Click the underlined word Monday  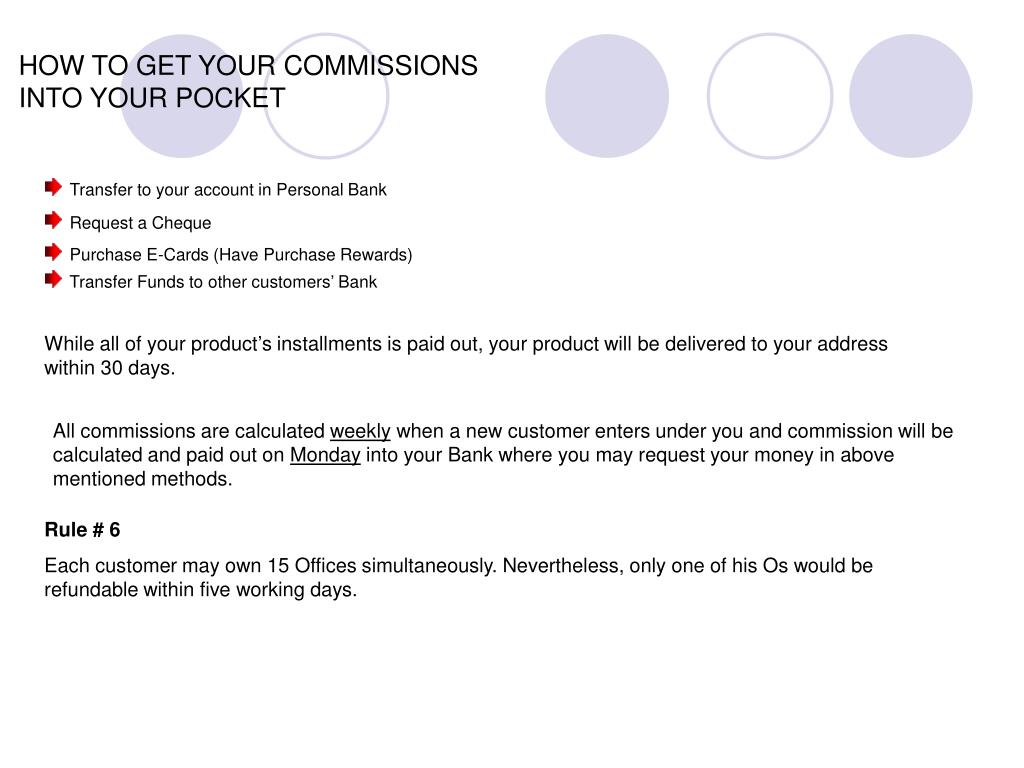pos(325,455)
